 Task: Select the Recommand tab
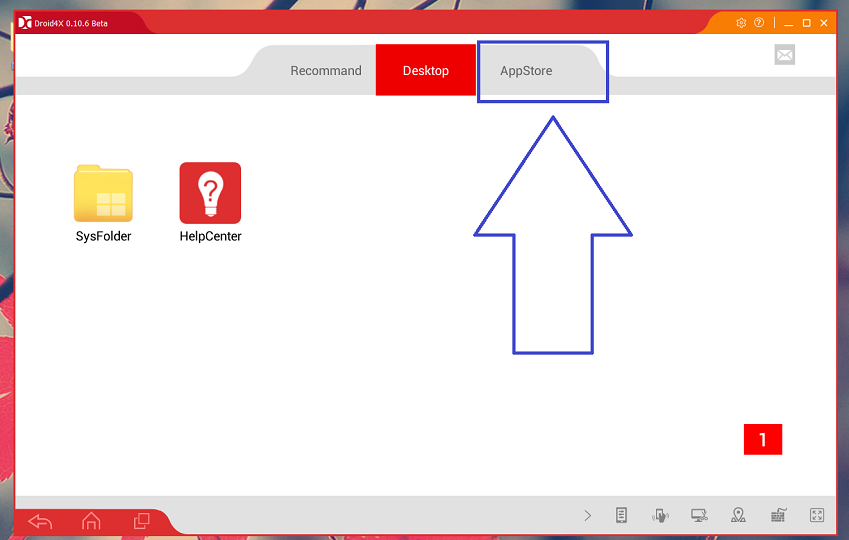click(x=326, y=70)
